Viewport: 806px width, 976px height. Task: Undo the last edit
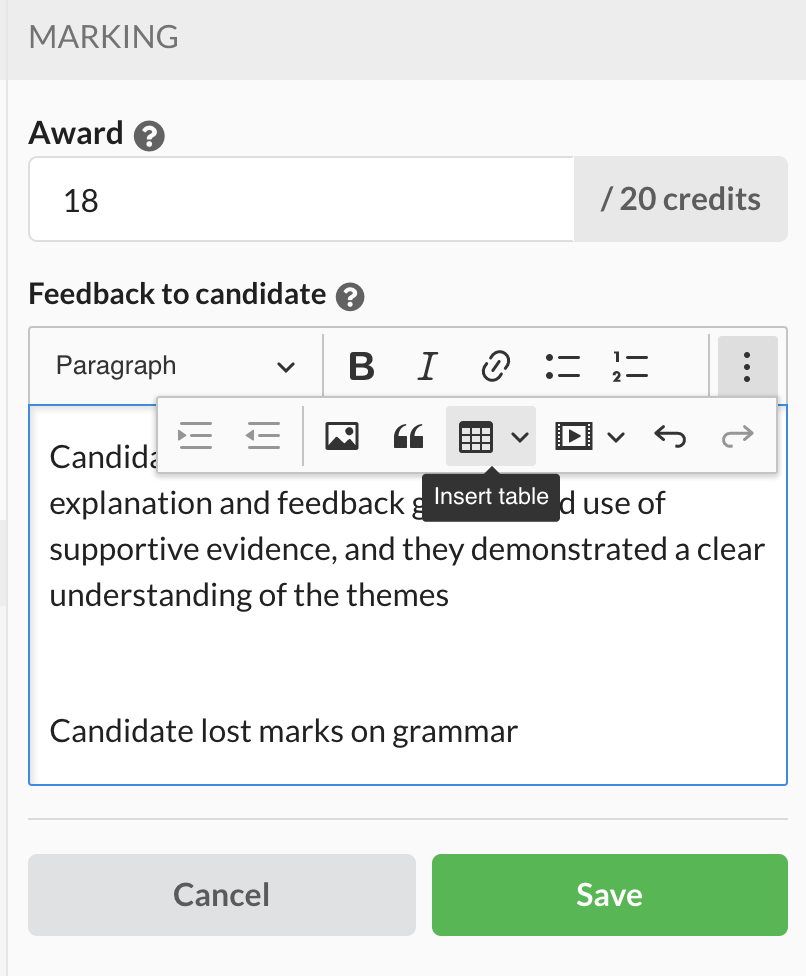point(670,436)
